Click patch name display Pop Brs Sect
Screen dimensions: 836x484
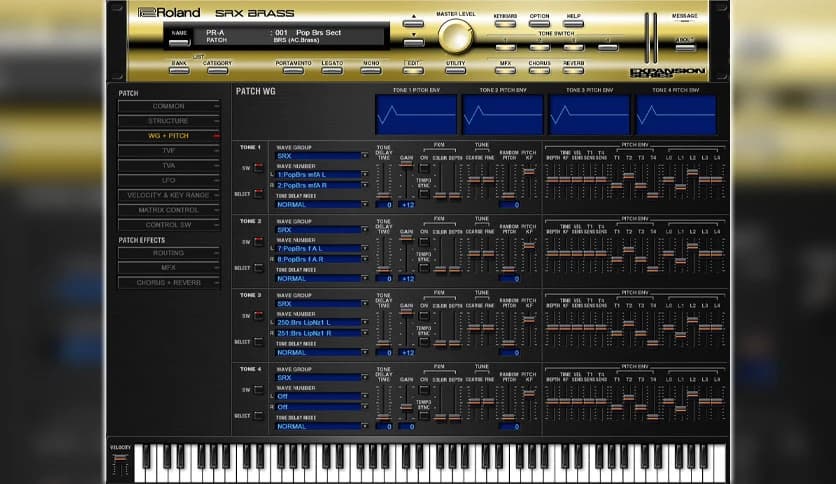pyautogui.click(x=318, y=33)
